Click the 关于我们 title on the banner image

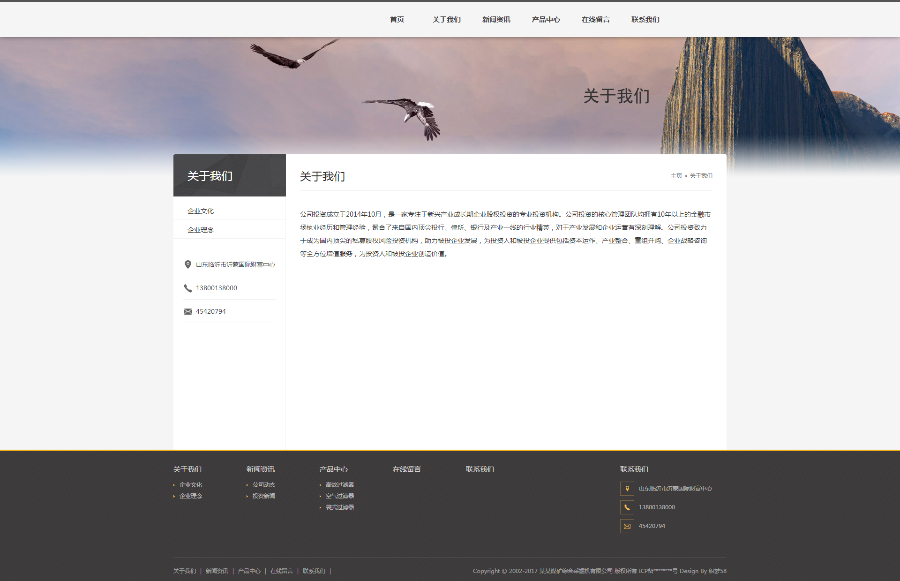click(616, 96)
